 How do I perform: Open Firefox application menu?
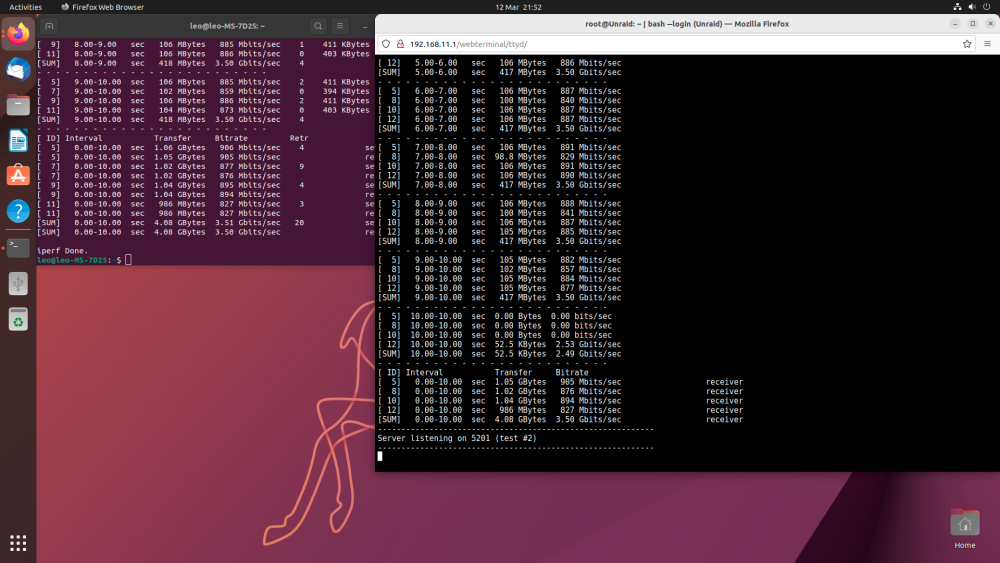[987, 44]
